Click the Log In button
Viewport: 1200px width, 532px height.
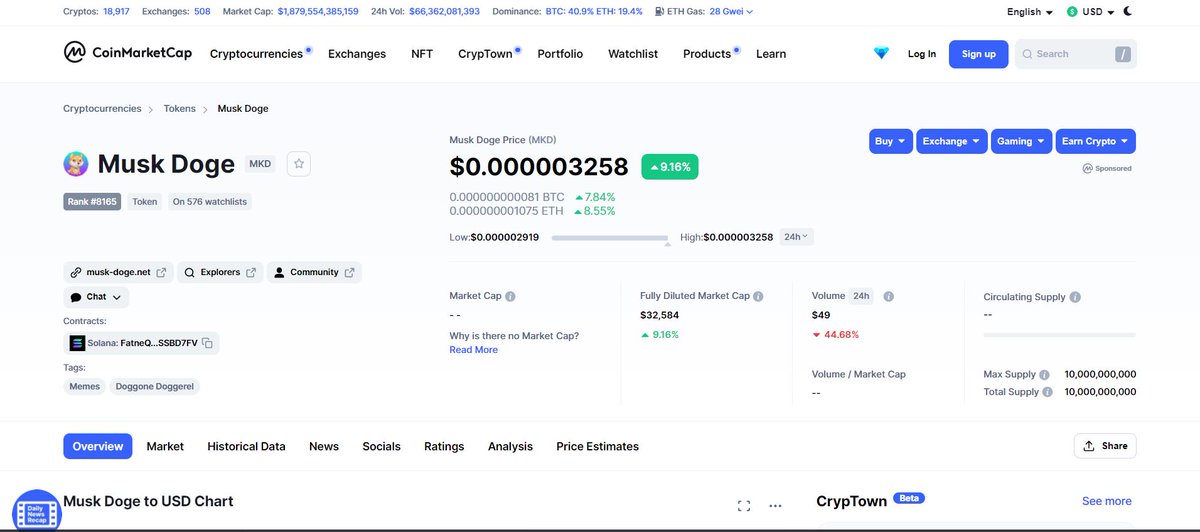coord(922,54)
